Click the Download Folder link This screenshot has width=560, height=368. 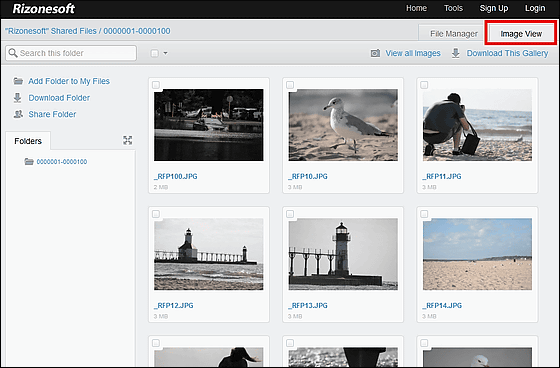pos(59,98)
